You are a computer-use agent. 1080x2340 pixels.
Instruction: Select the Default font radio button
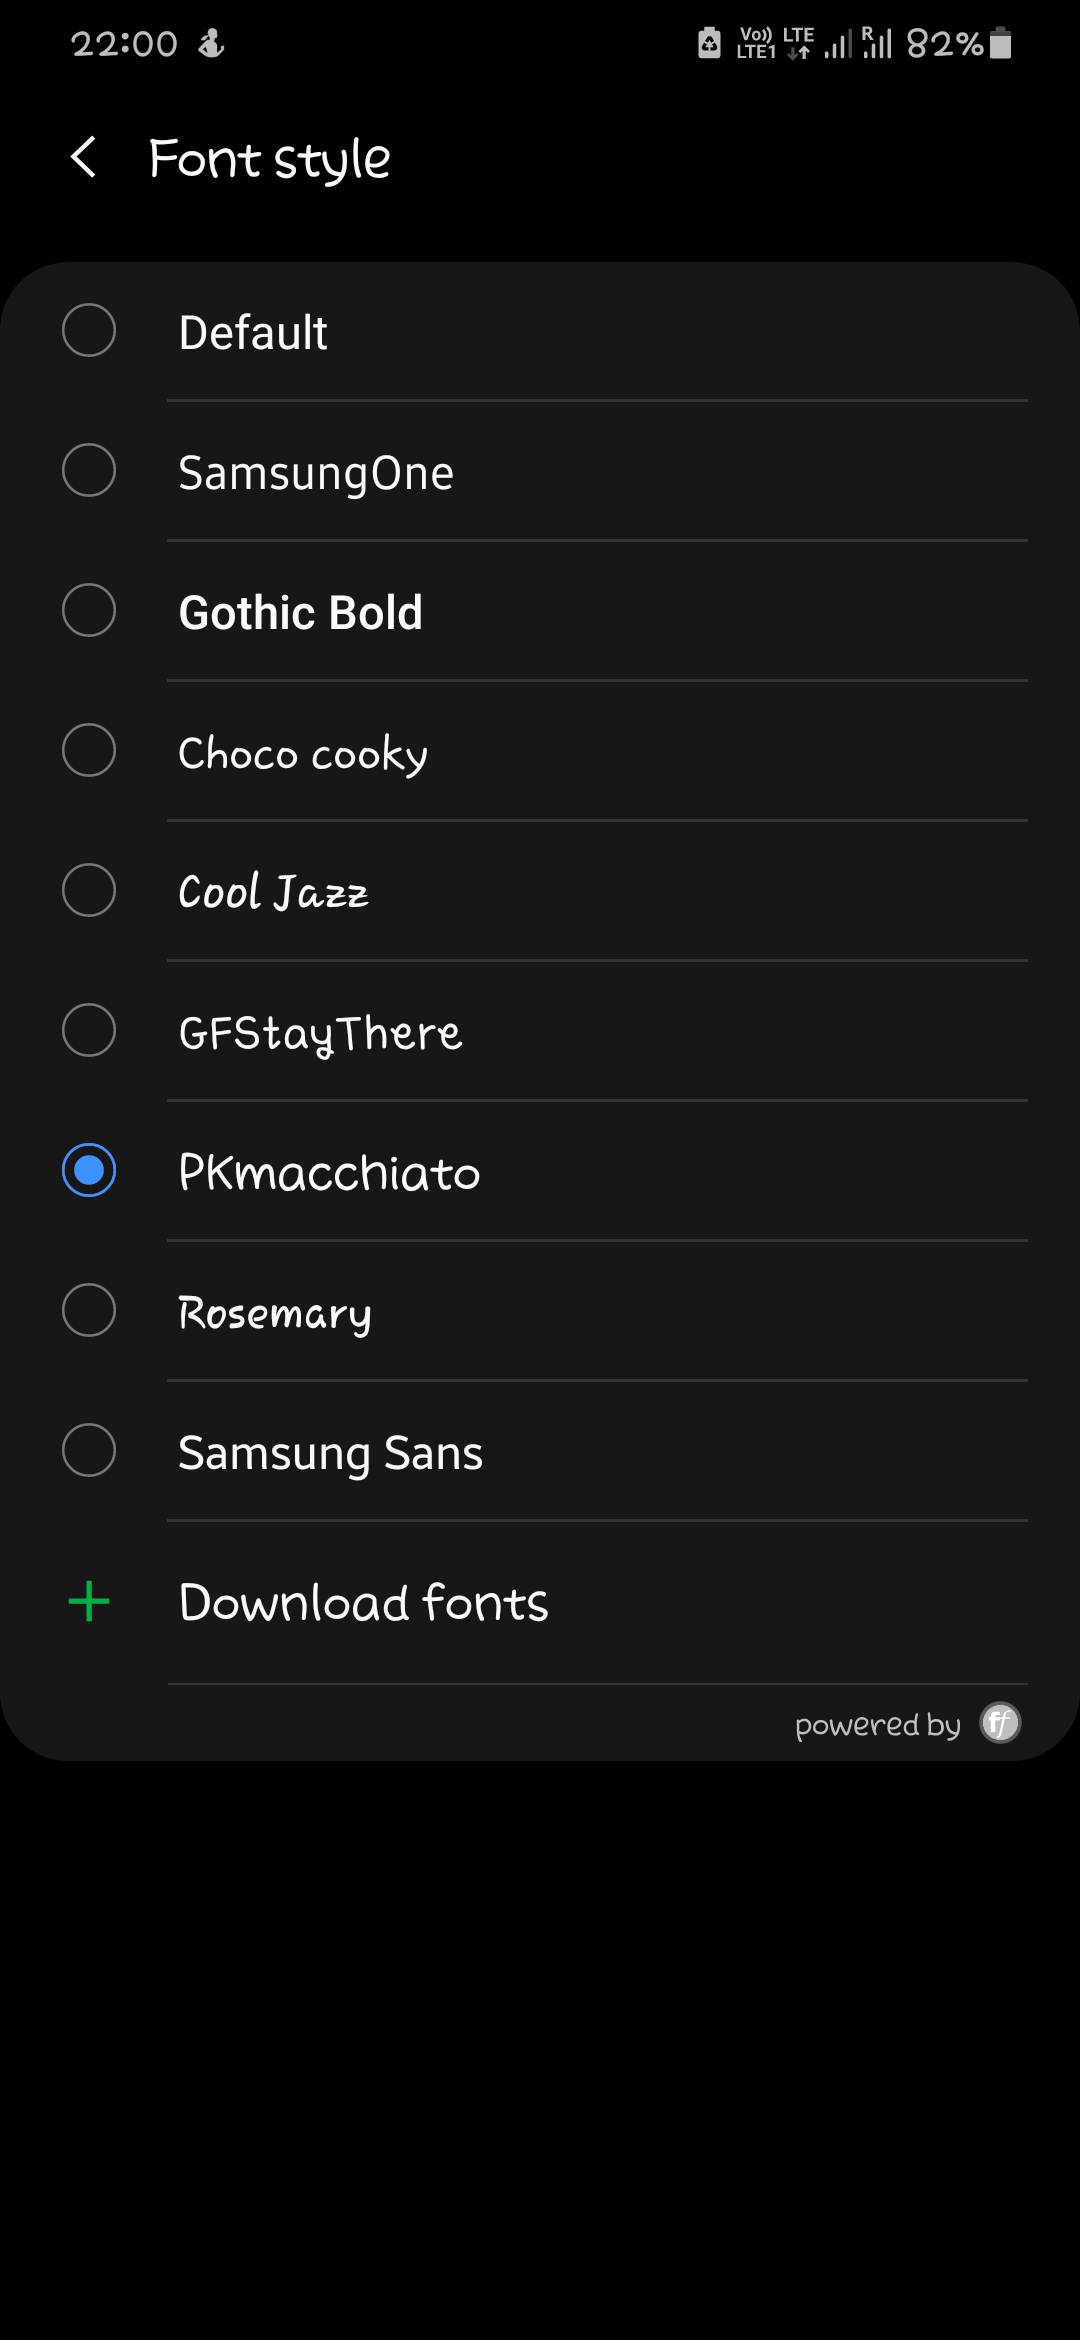tap(89, 330)
